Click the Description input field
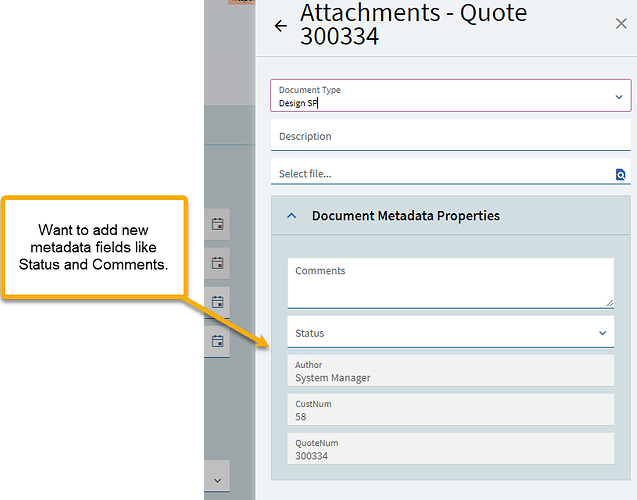 (451, 135)
